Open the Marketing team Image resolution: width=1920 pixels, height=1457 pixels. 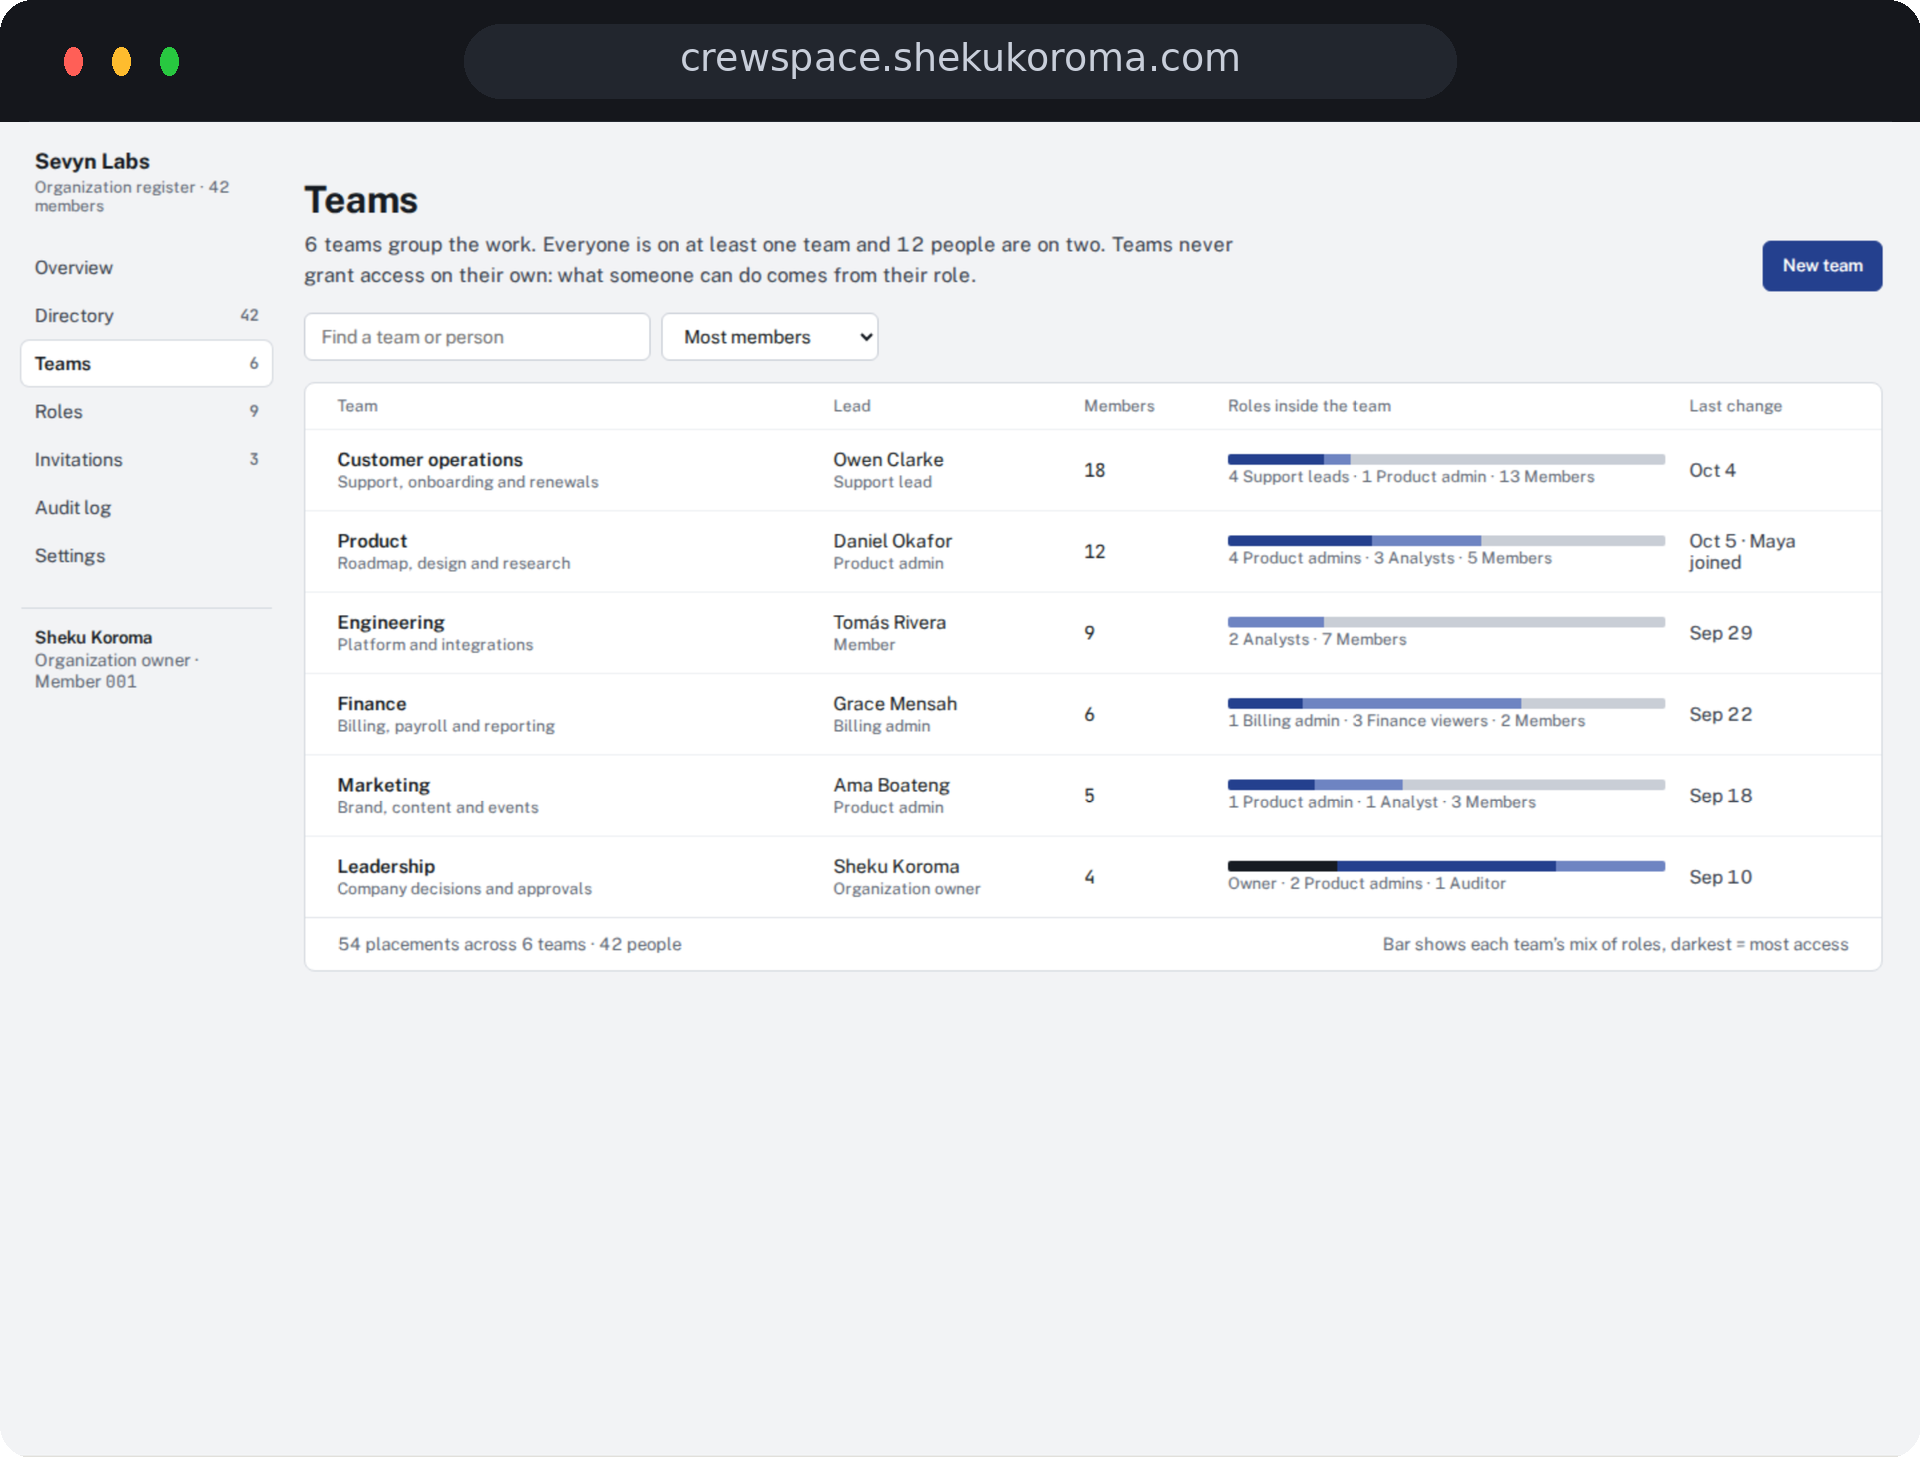pyautogui.click(x=1093, y=796)
